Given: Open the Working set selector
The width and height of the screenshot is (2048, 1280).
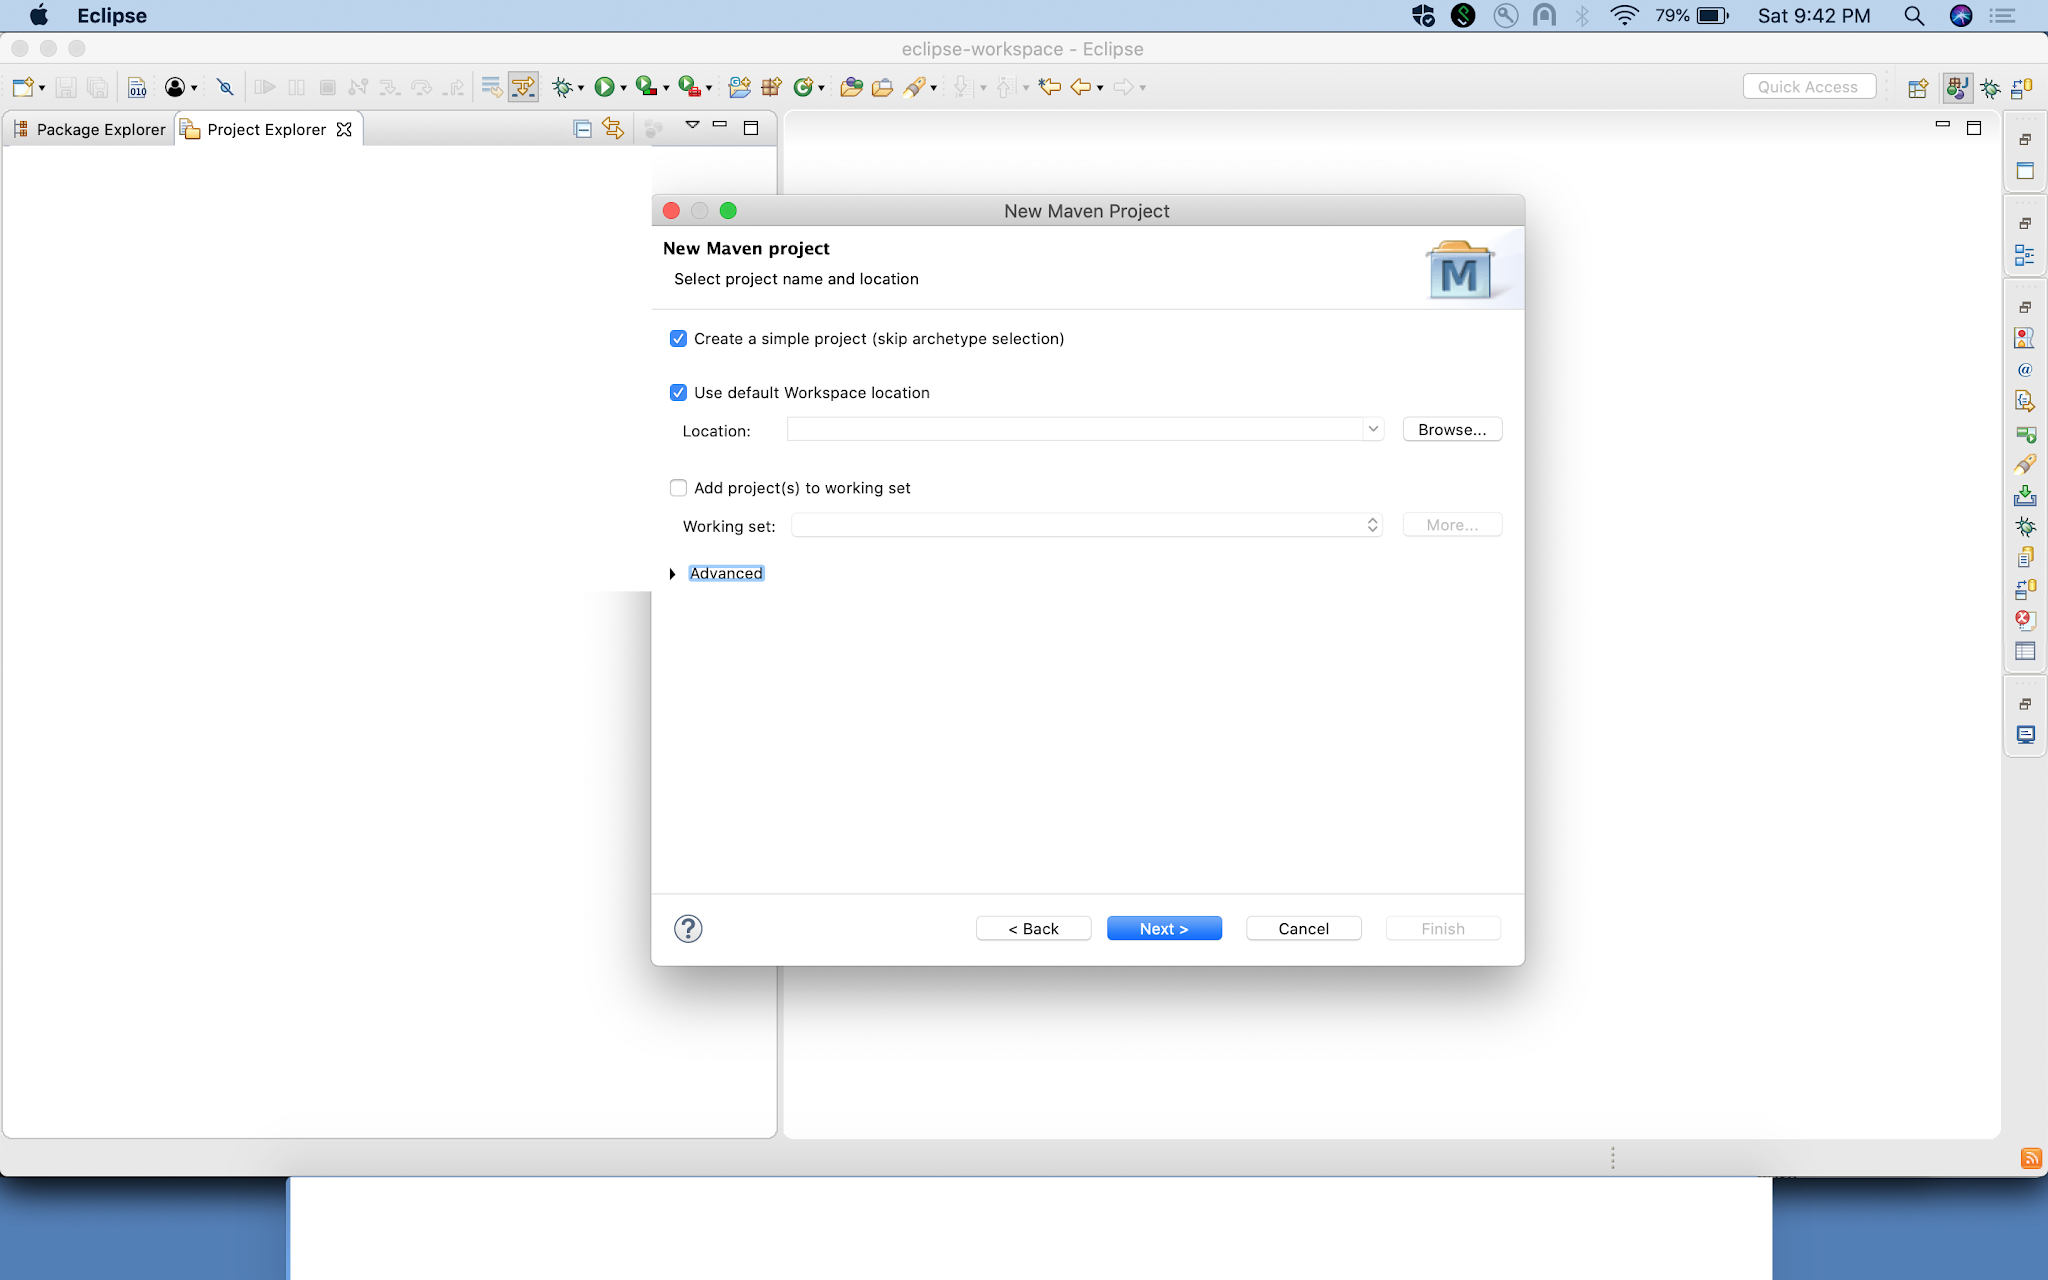Looking at the screenshot, I should 1374,524.
